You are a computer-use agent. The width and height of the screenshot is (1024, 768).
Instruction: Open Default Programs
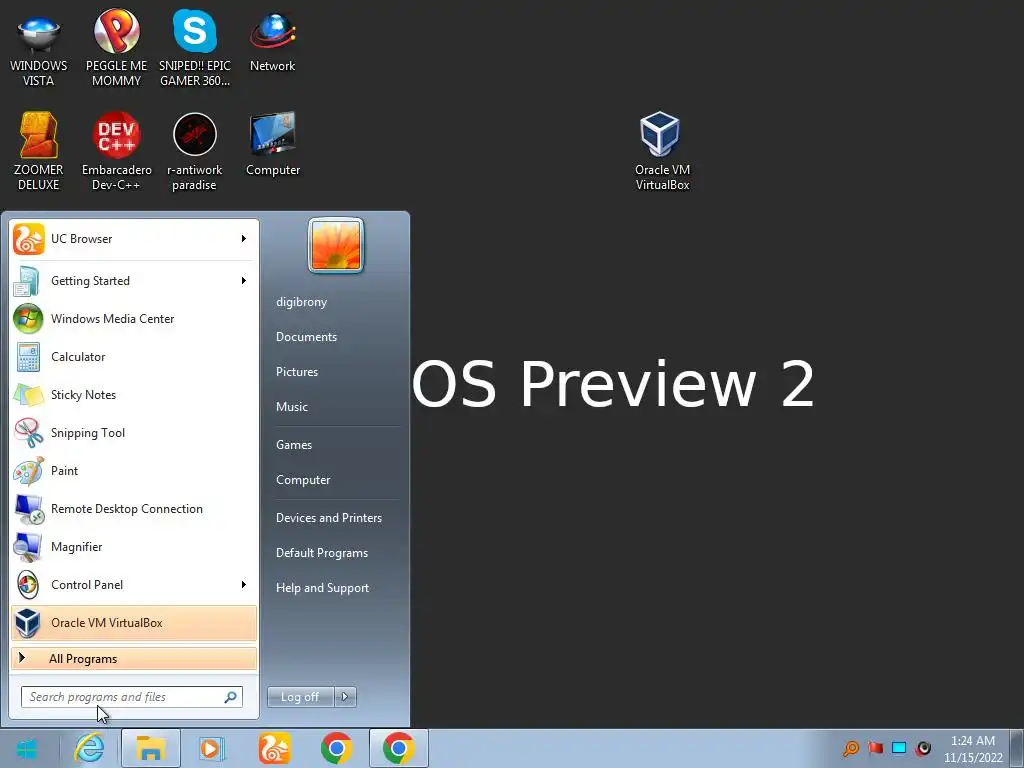coord(322,553)
